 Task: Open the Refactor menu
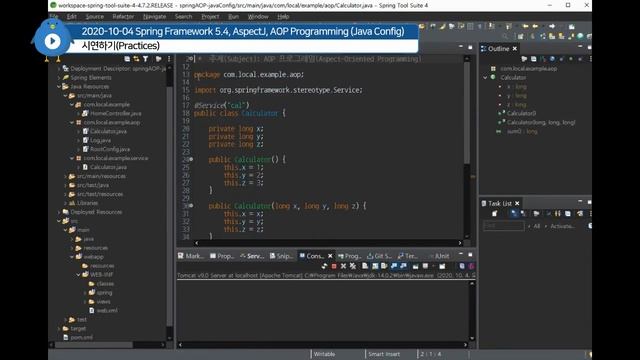[x=123, y=17]
